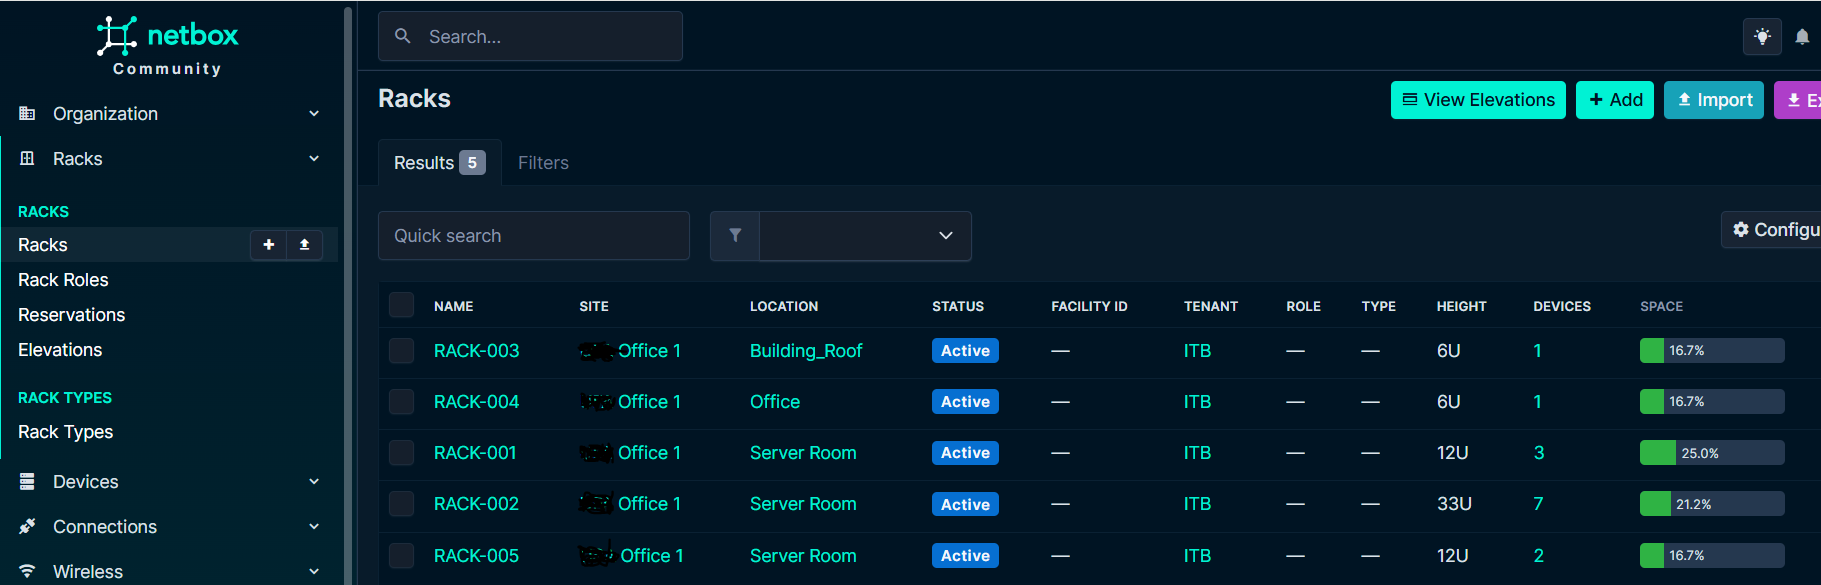Click the filter funnel icon

click(x=735, y=236)
